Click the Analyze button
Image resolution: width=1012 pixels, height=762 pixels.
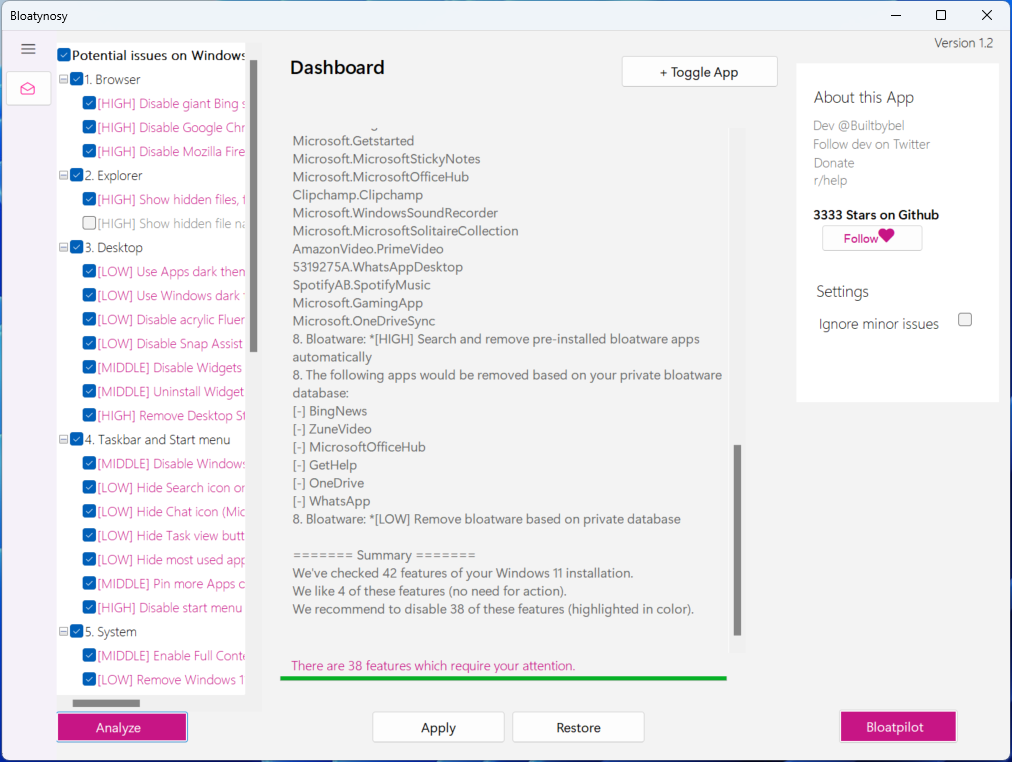(x=122, y=727)
